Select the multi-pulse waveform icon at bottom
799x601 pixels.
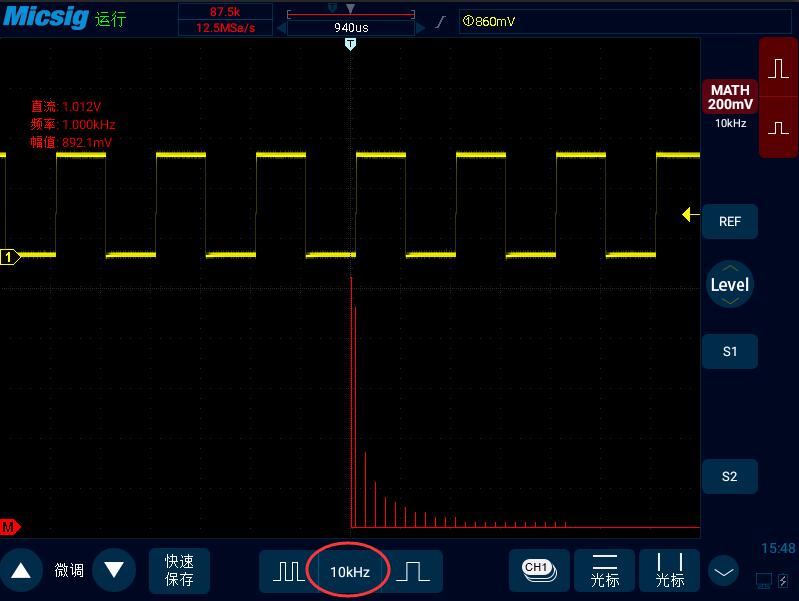289,571
